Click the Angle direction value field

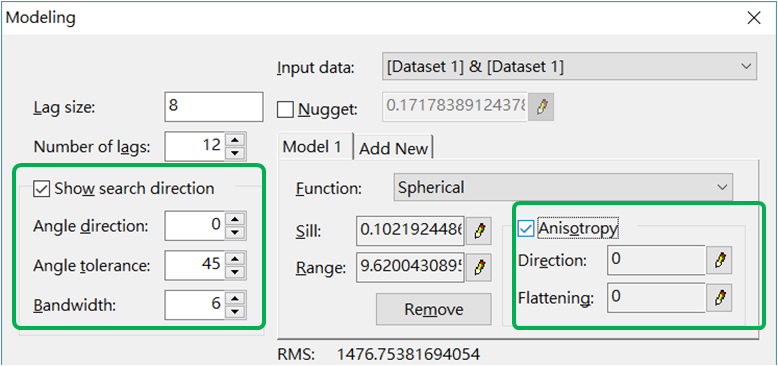tap(195, 226)
